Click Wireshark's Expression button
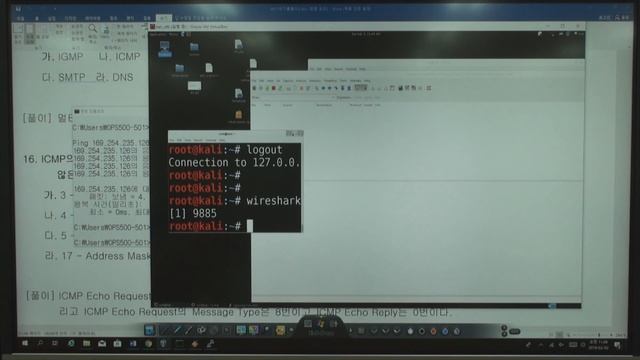This screenshot has height=360, width=640. pos(344,98)
